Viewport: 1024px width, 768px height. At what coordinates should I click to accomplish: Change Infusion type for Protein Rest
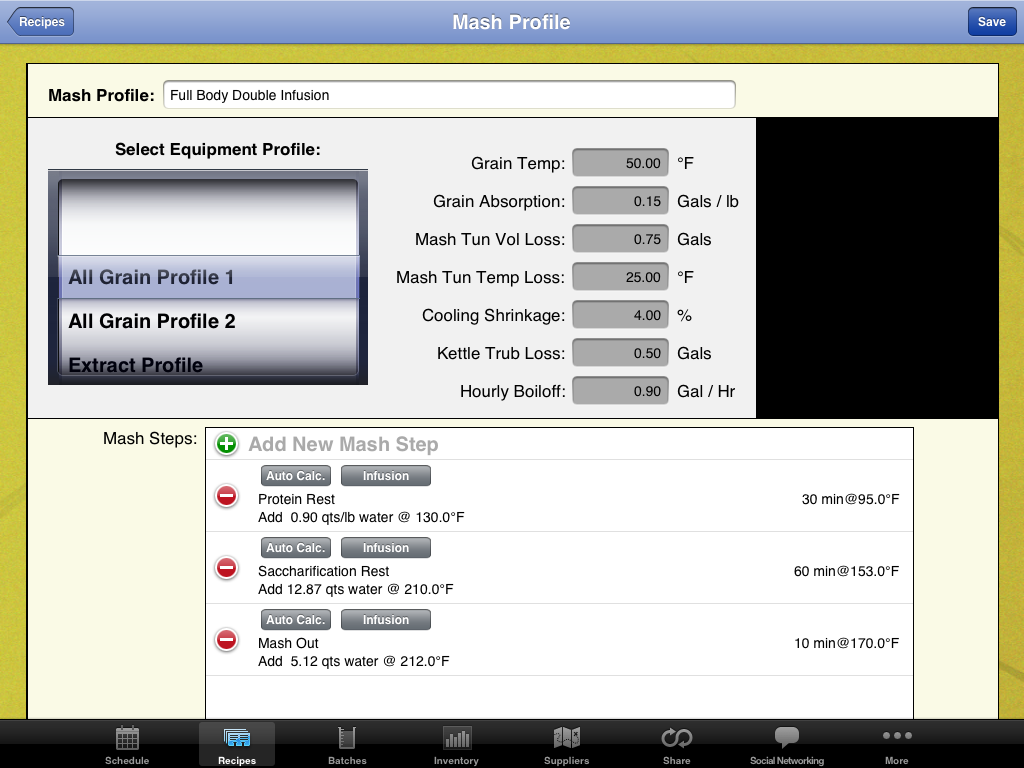(386, 476)
